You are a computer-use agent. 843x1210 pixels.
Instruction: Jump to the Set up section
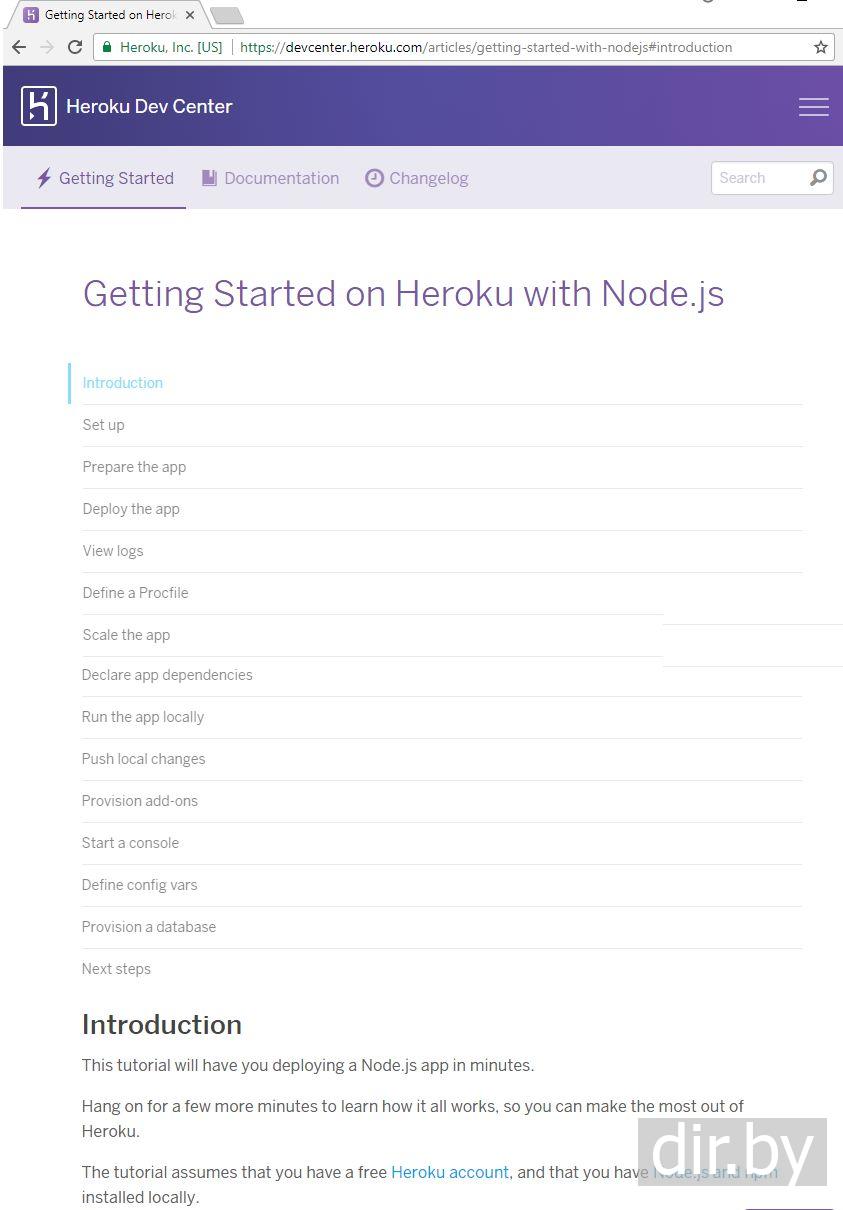pos(103,425)
